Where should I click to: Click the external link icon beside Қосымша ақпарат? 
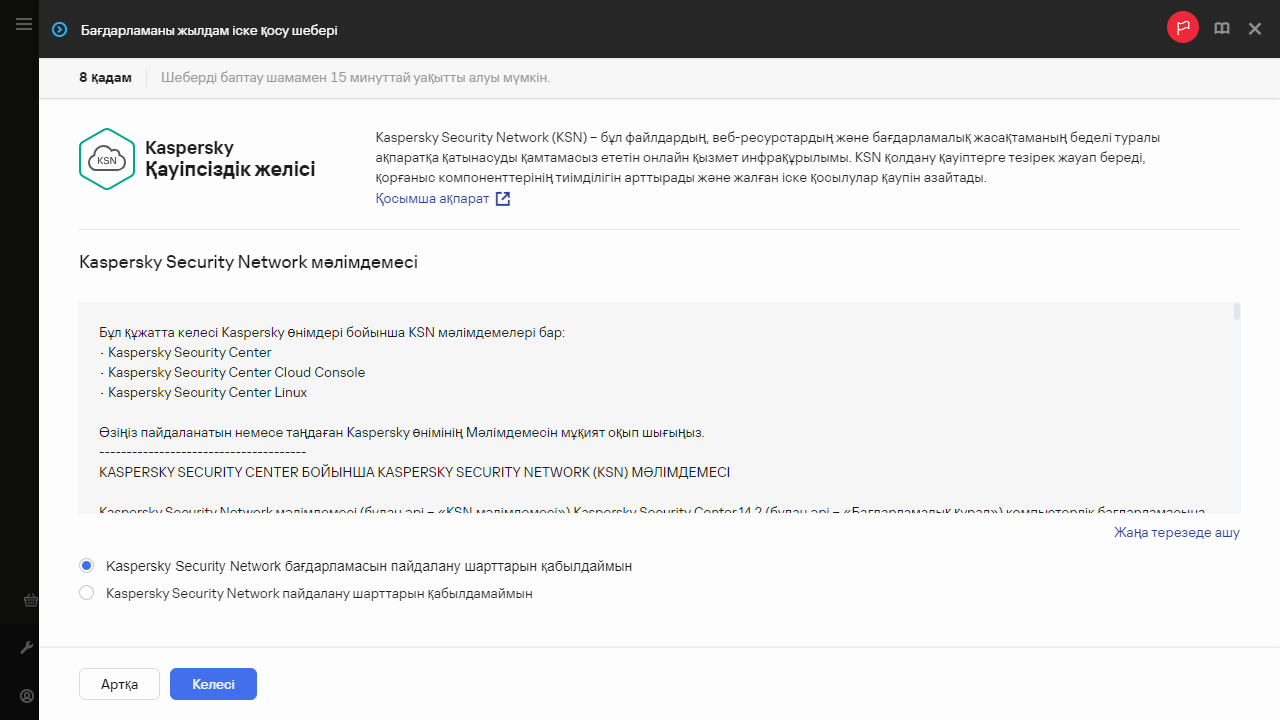coord(503,199)
